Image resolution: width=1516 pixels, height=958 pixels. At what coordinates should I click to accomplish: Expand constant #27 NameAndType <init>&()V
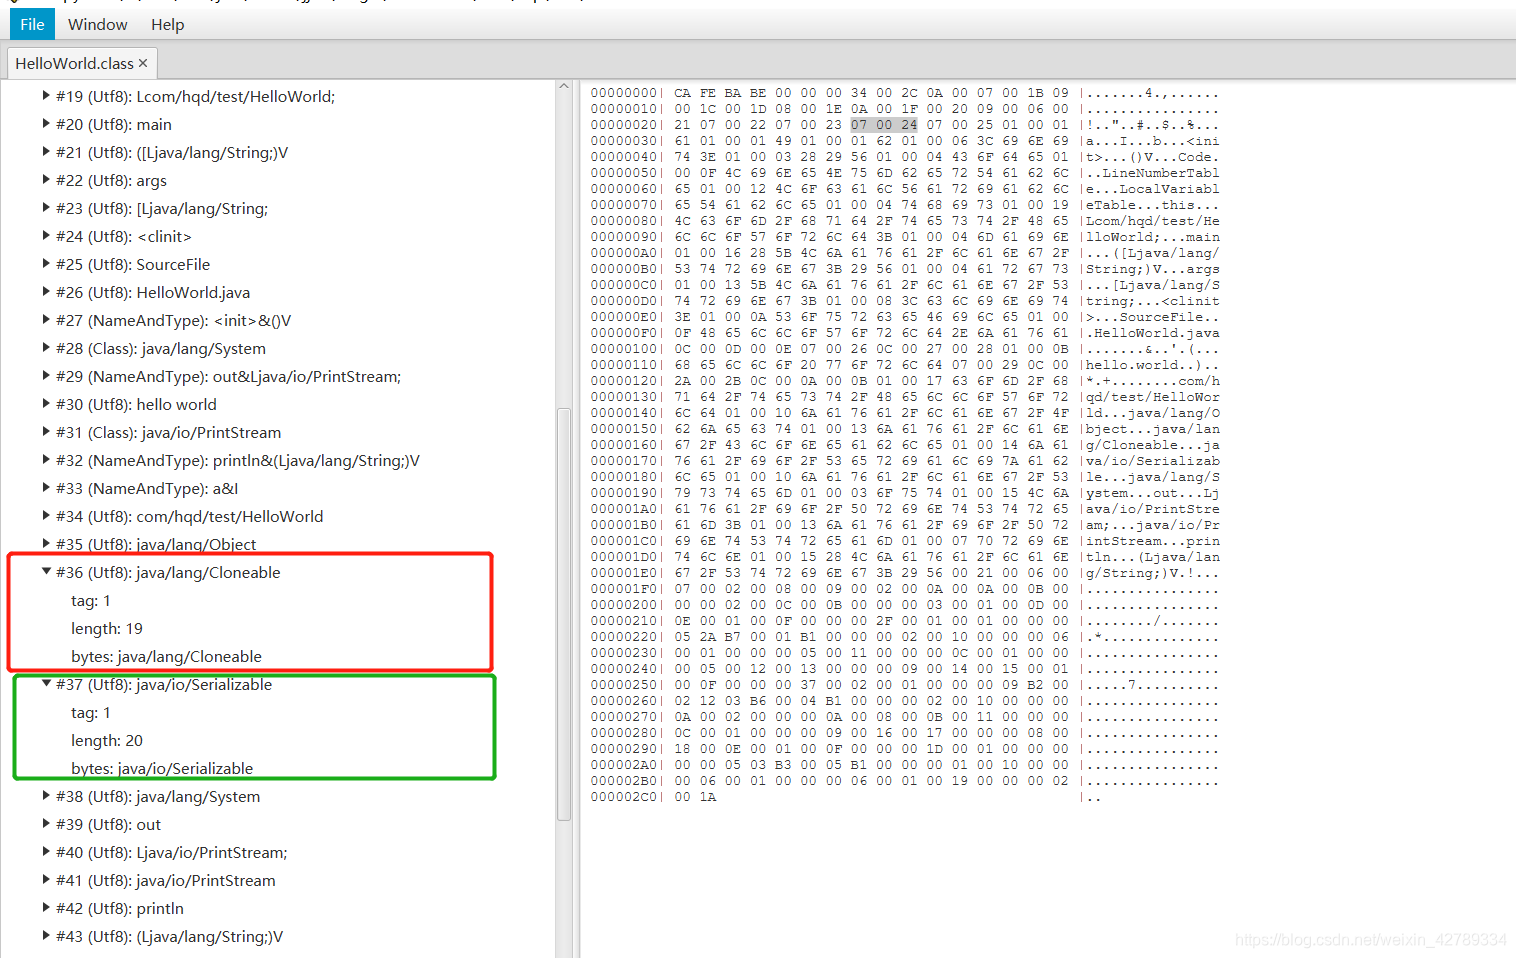(x=46, y=320)
